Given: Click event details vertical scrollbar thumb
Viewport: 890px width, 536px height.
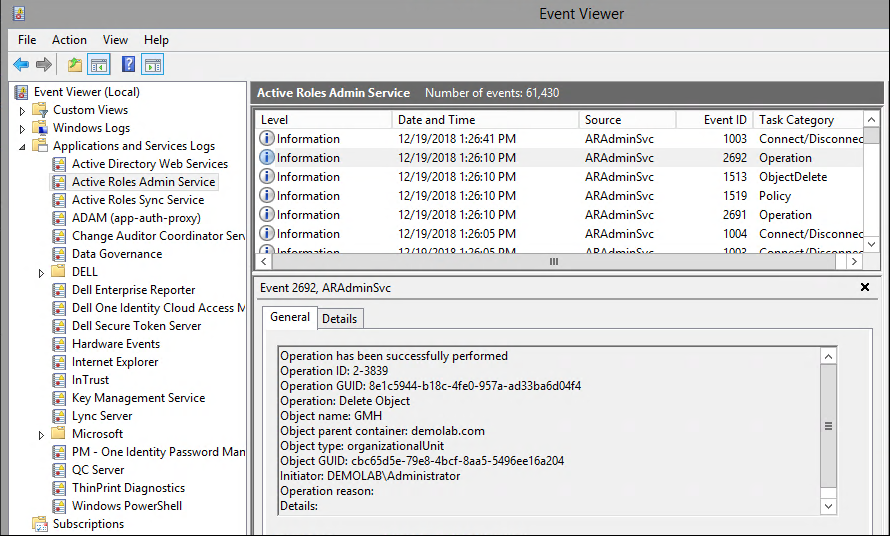Looking at the screenshot, I should 828,426.
